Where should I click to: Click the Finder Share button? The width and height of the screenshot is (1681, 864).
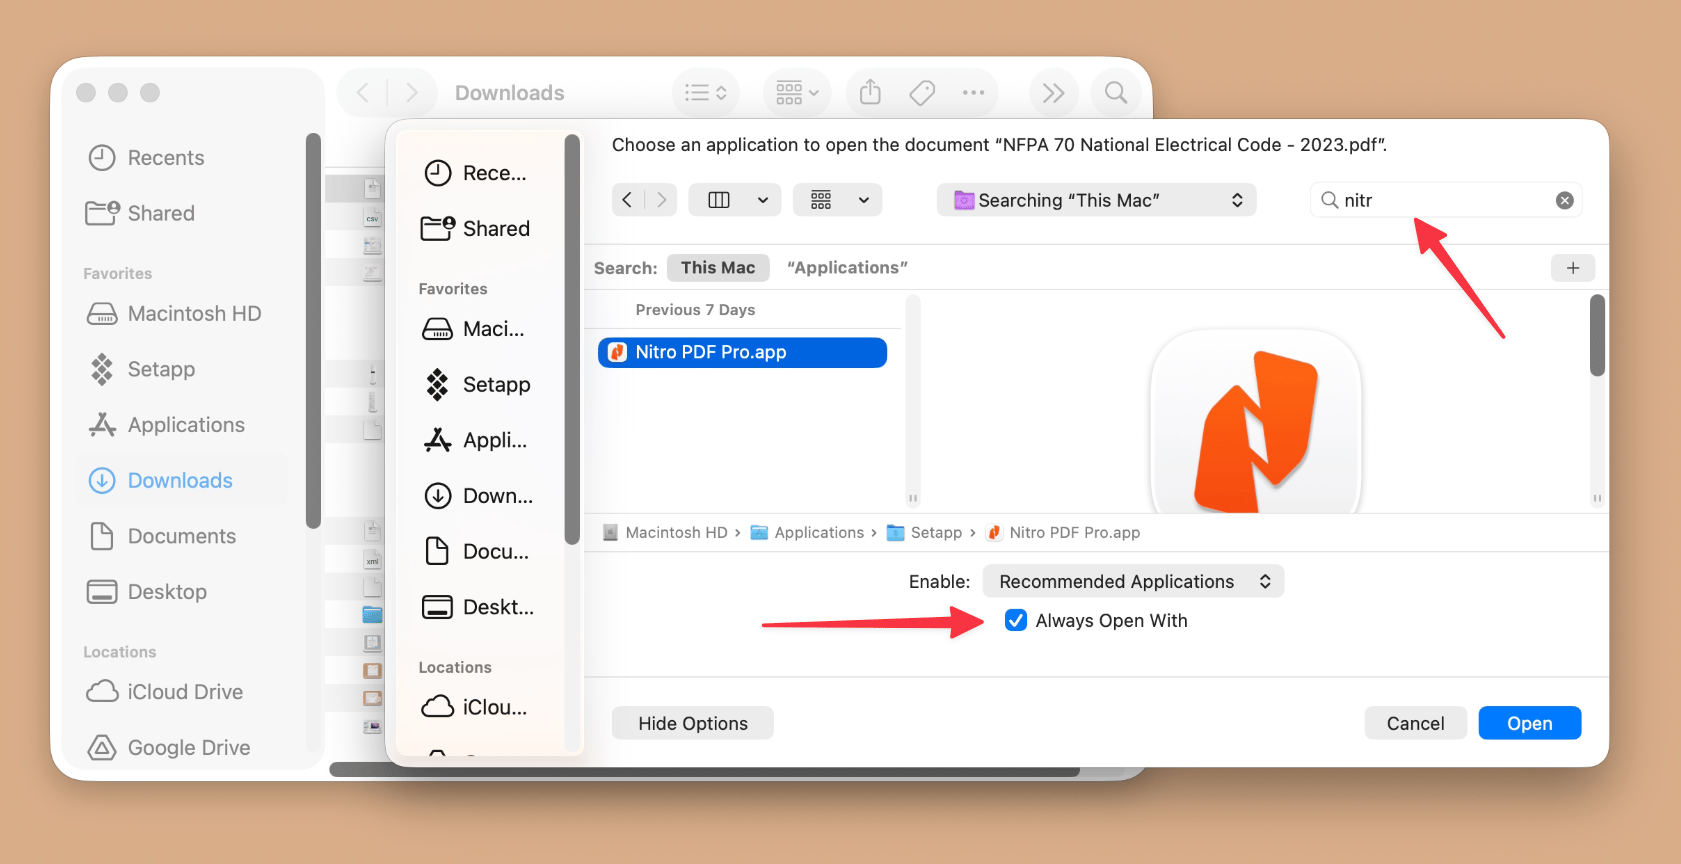[x=871, y=93]
